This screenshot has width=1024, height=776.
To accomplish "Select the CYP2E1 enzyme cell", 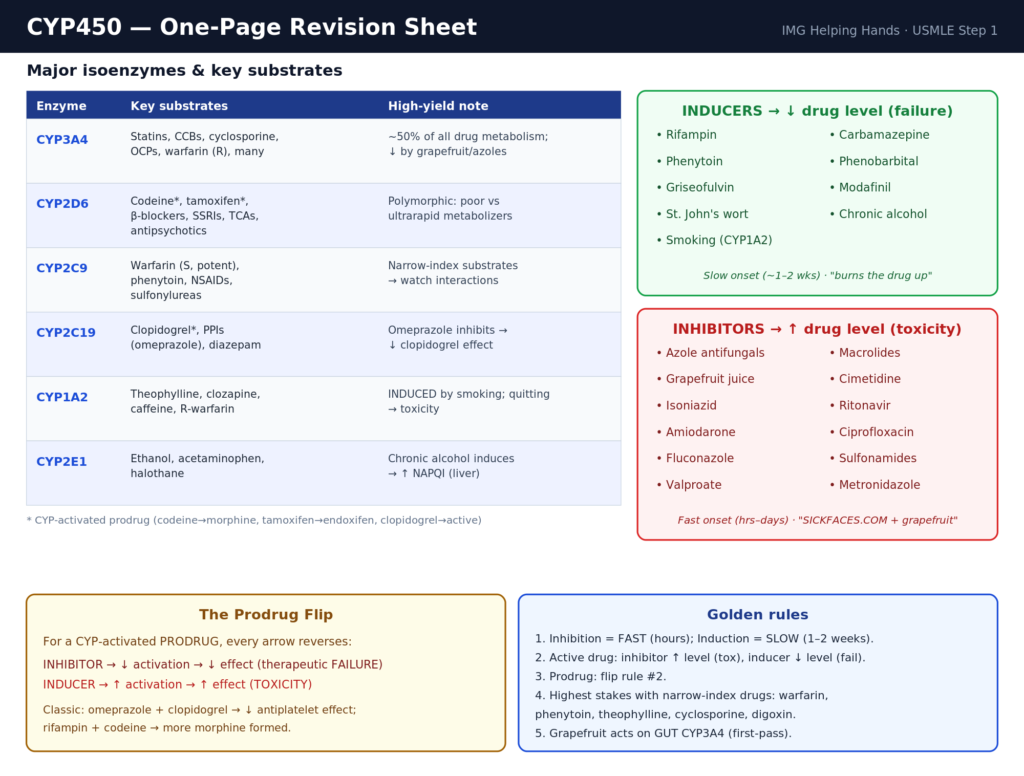I will pos(61,461).
